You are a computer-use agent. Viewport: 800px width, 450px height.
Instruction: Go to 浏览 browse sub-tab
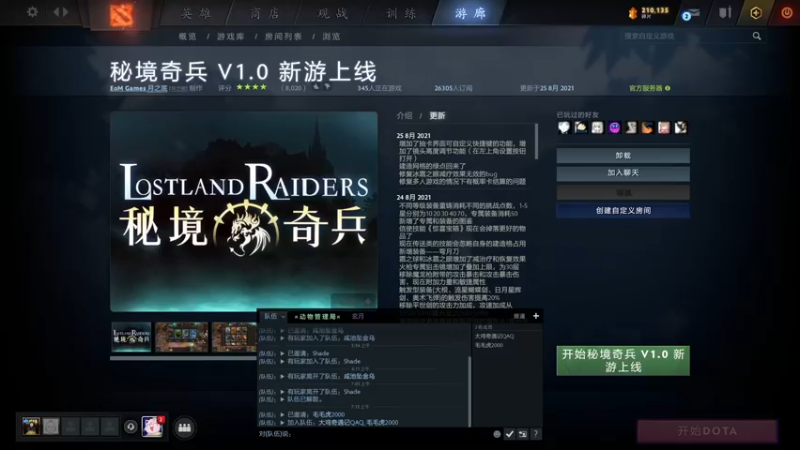point(331,36)
